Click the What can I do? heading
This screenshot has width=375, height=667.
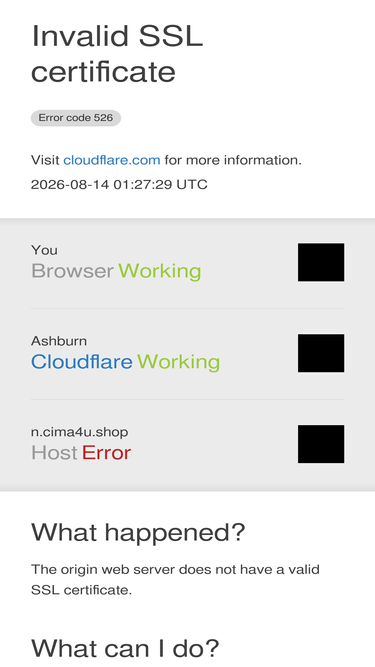pos(125,648)
